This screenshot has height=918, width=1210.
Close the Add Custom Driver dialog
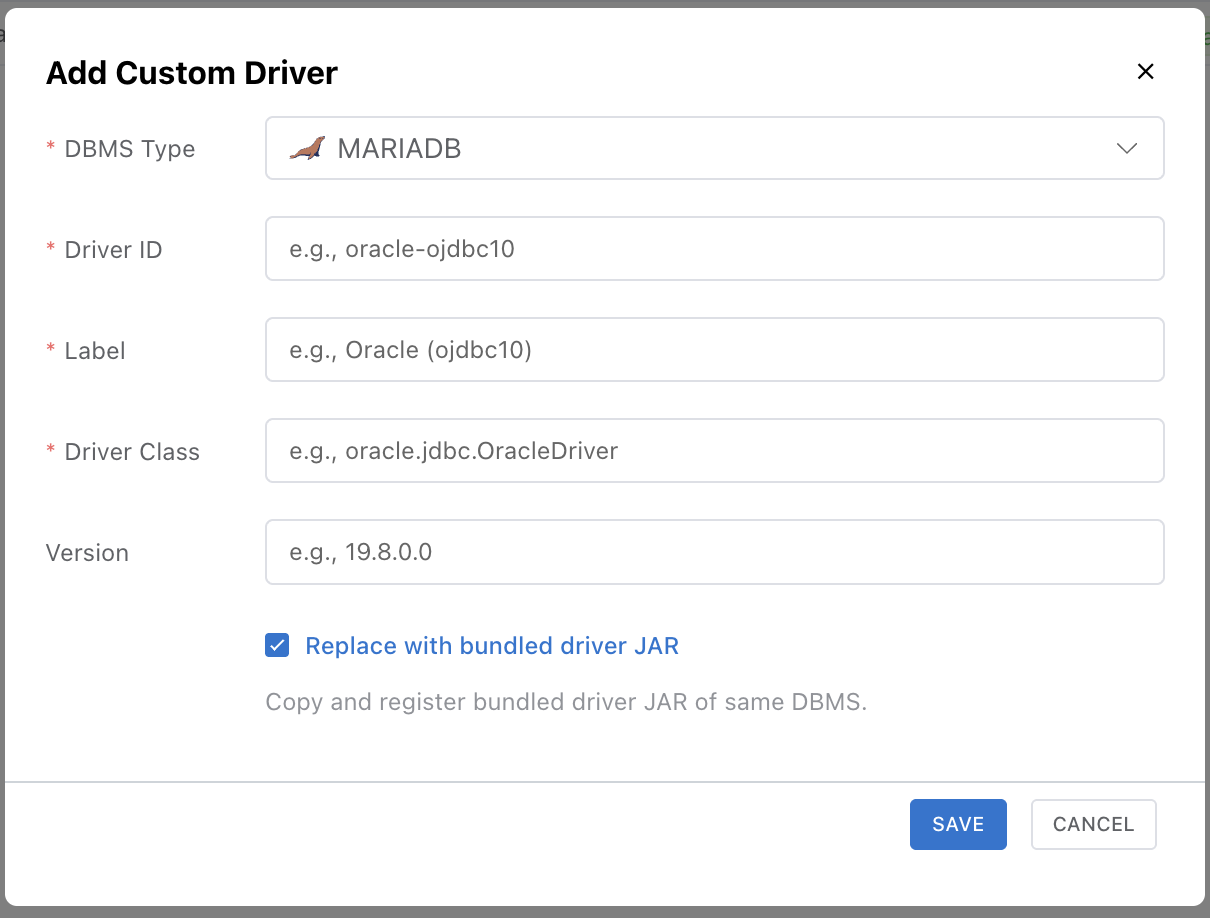pos(1146,71)
